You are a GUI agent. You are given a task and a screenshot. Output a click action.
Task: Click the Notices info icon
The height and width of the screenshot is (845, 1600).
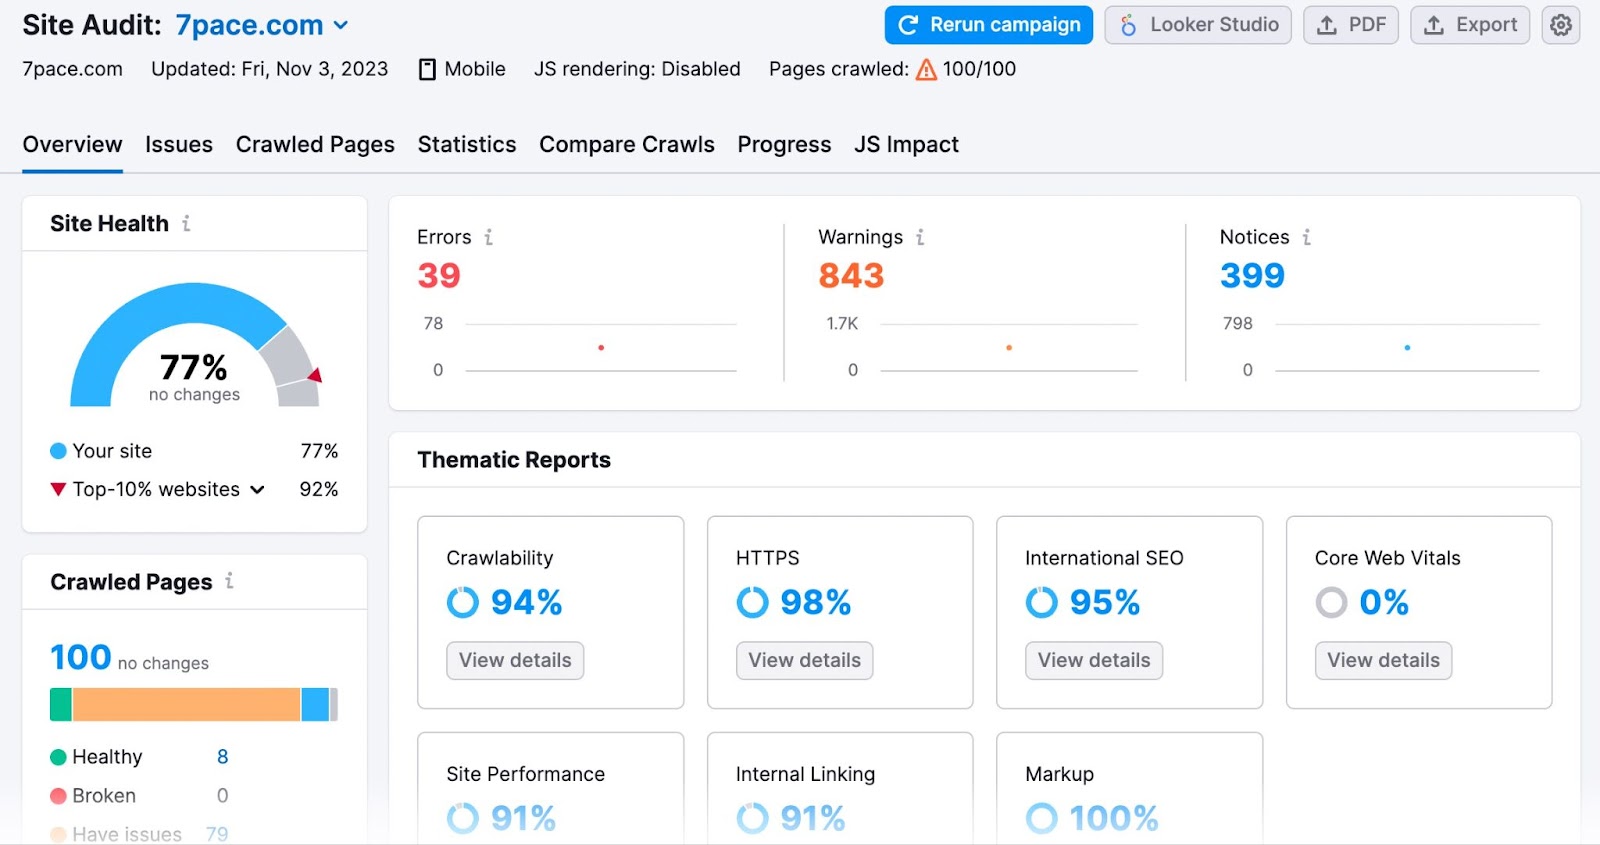coord(1306,237)
